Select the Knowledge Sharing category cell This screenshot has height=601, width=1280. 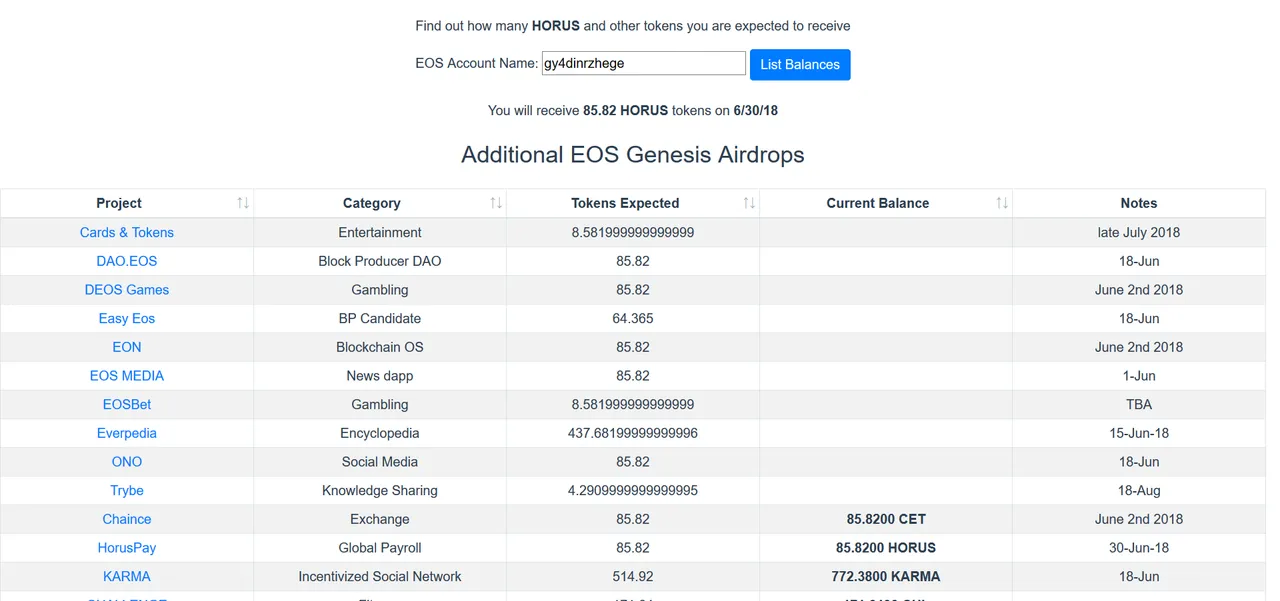tap(380, 490)
